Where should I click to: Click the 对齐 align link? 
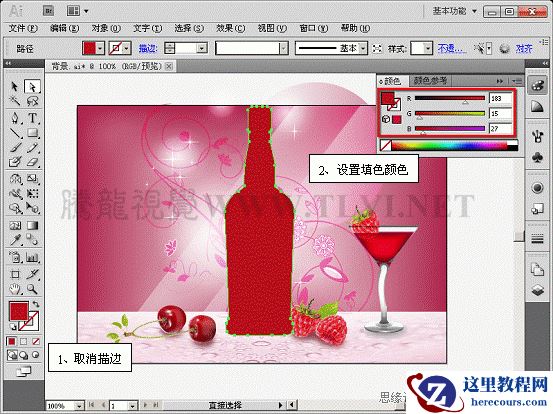(524, 48)
